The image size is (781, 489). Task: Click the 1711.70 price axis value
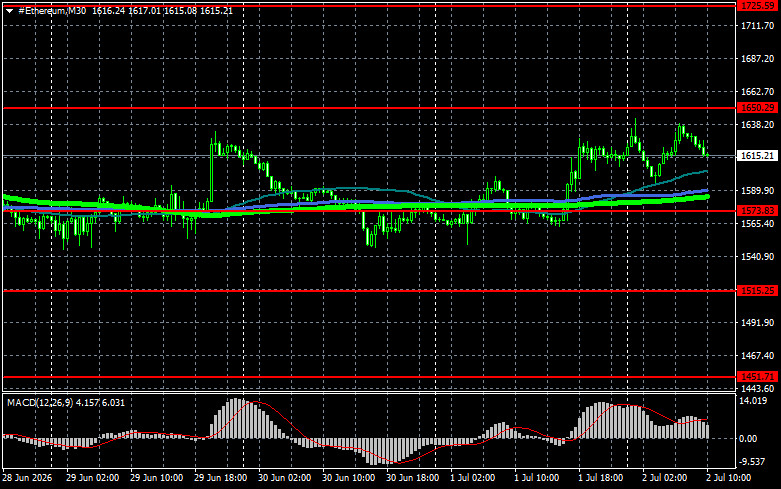click(x=758, y=26)
